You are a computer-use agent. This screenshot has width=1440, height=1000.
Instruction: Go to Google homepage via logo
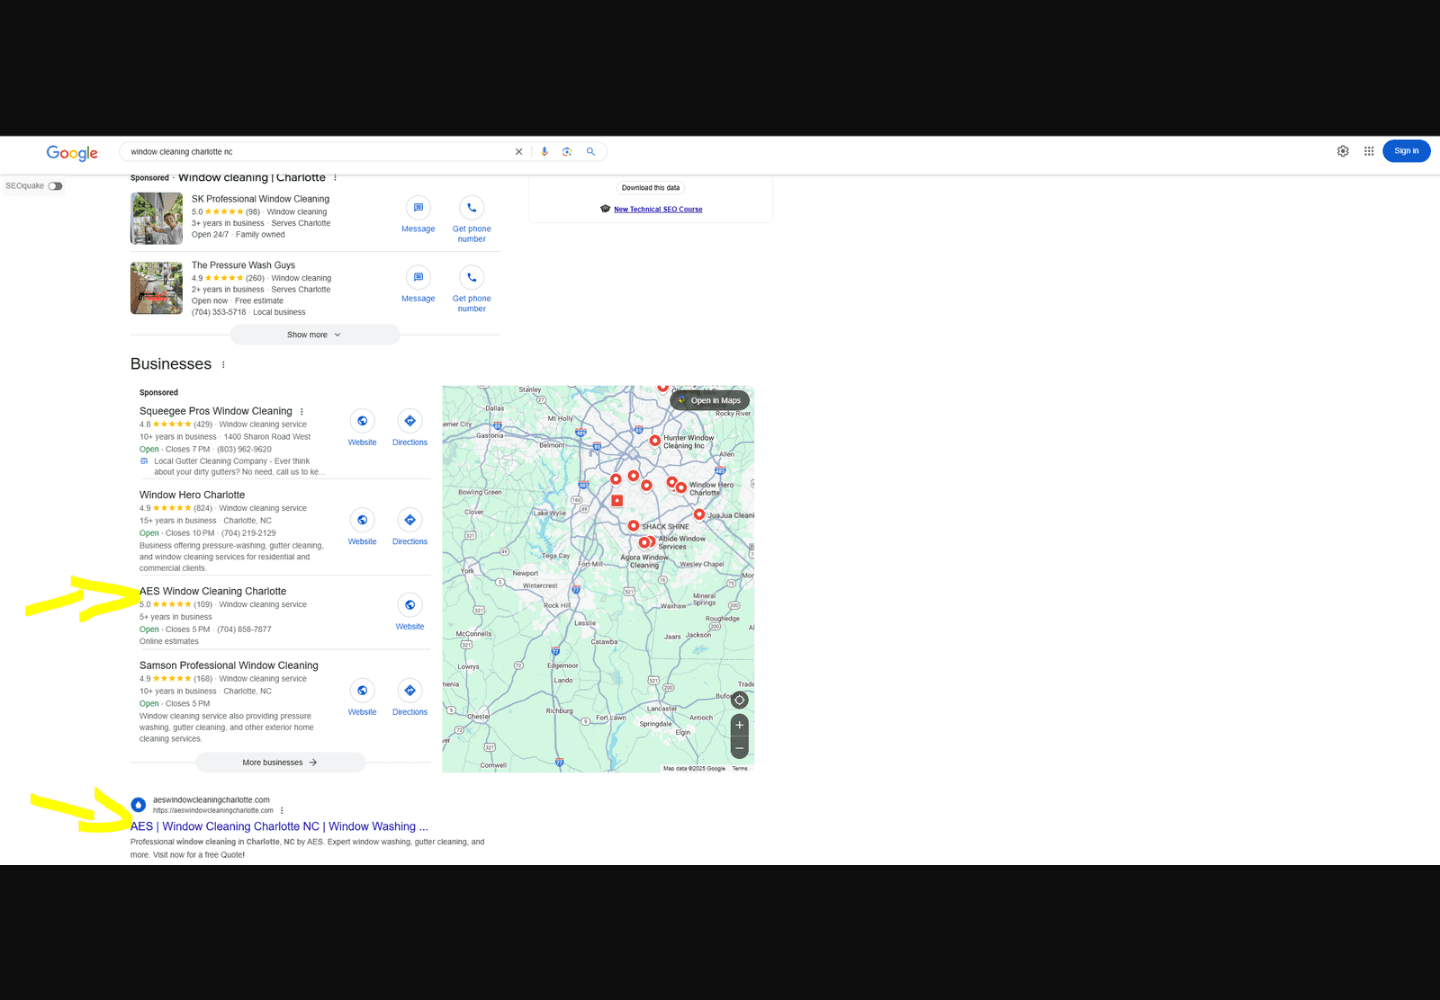pyautogui.click(x=72, y=153)
